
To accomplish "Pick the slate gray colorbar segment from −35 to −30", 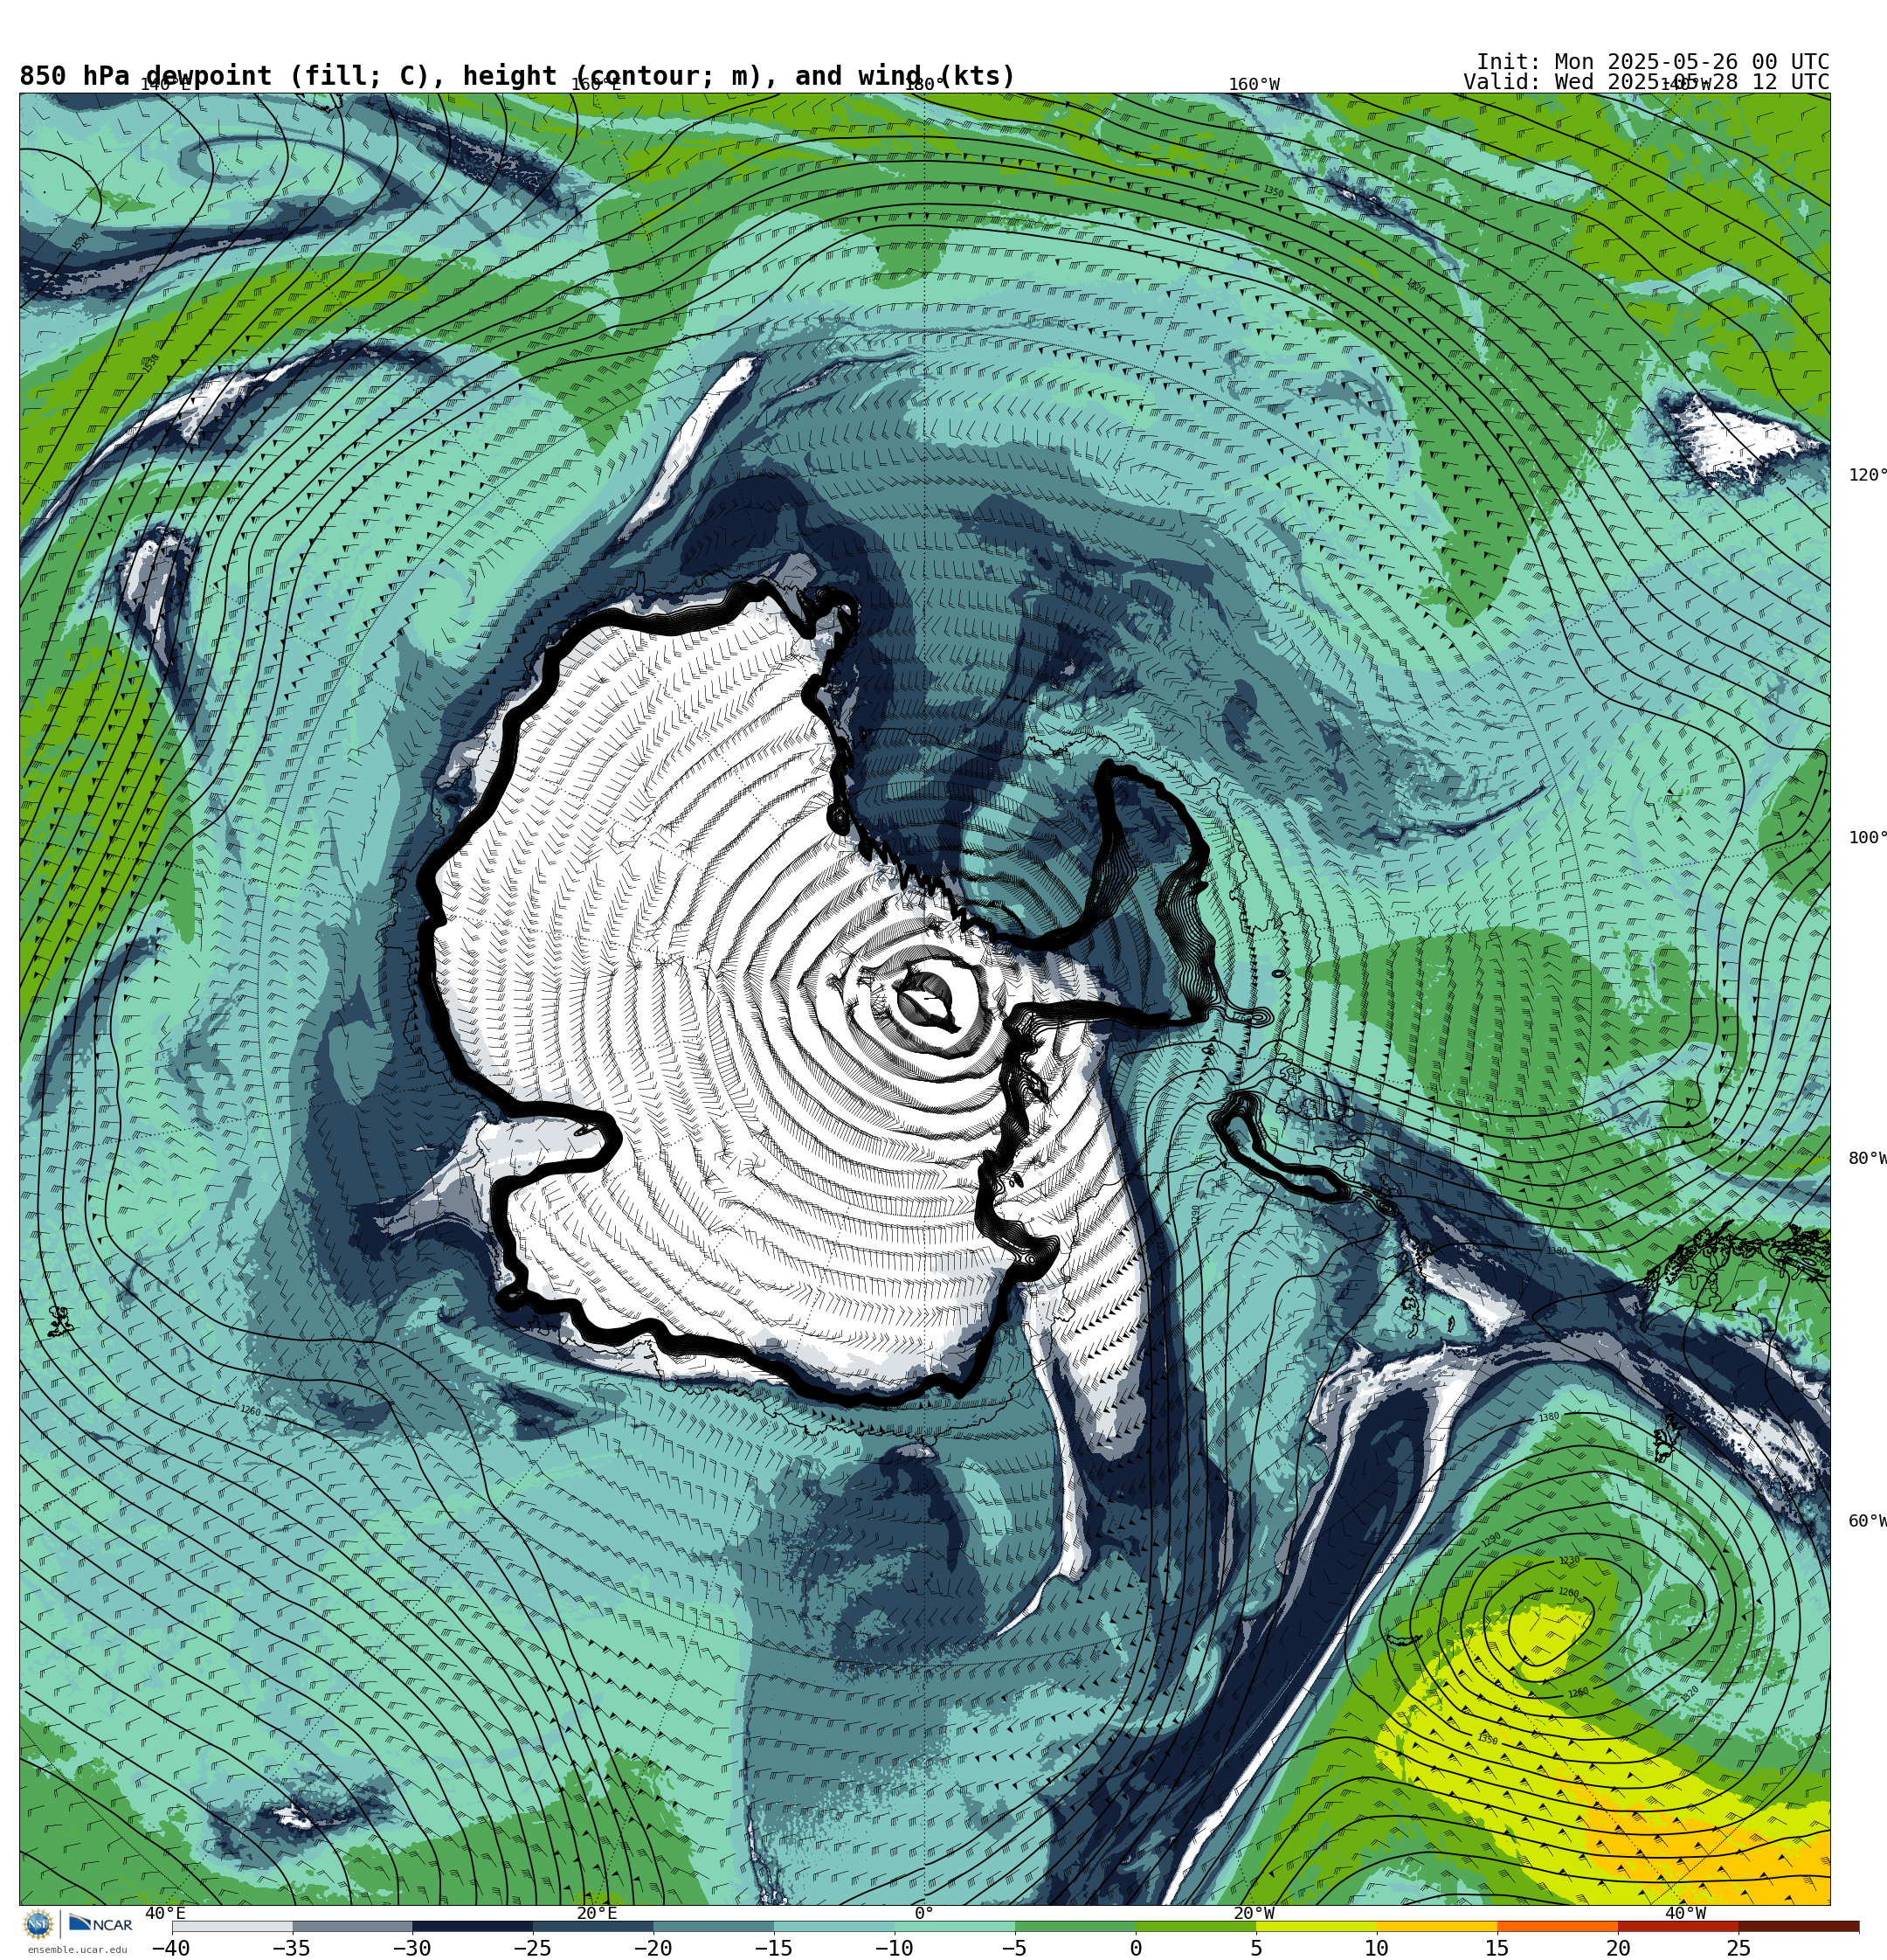I will [352, 1926].
